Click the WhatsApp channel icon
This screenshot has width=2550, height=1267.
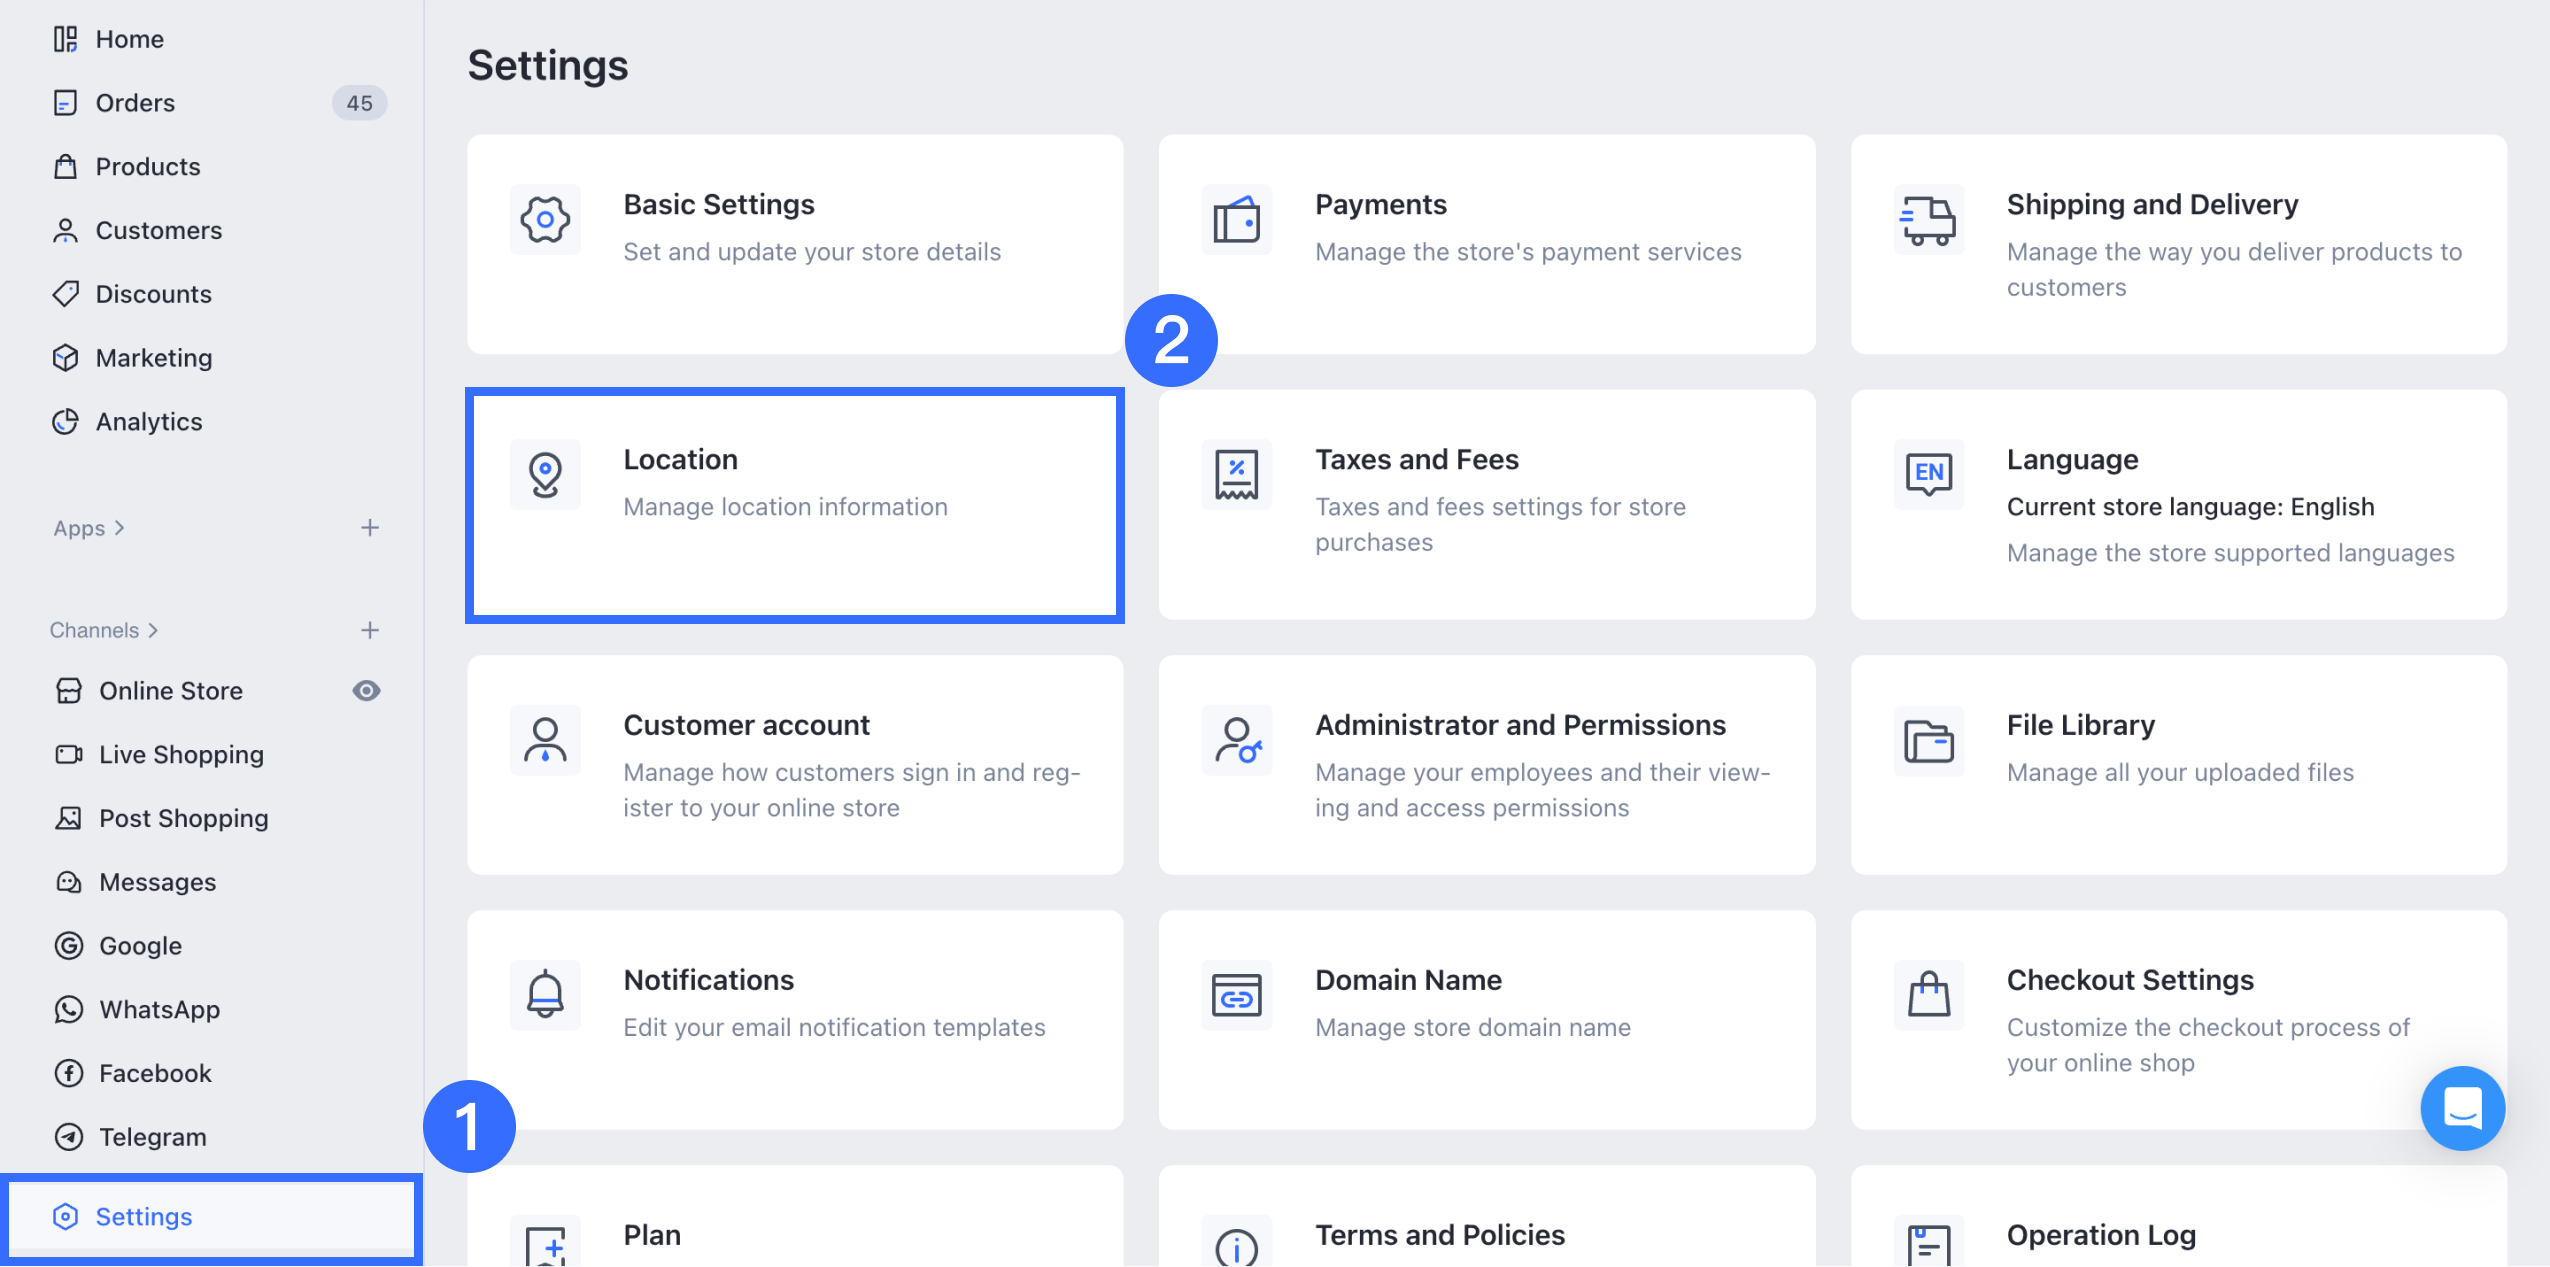69,1010
